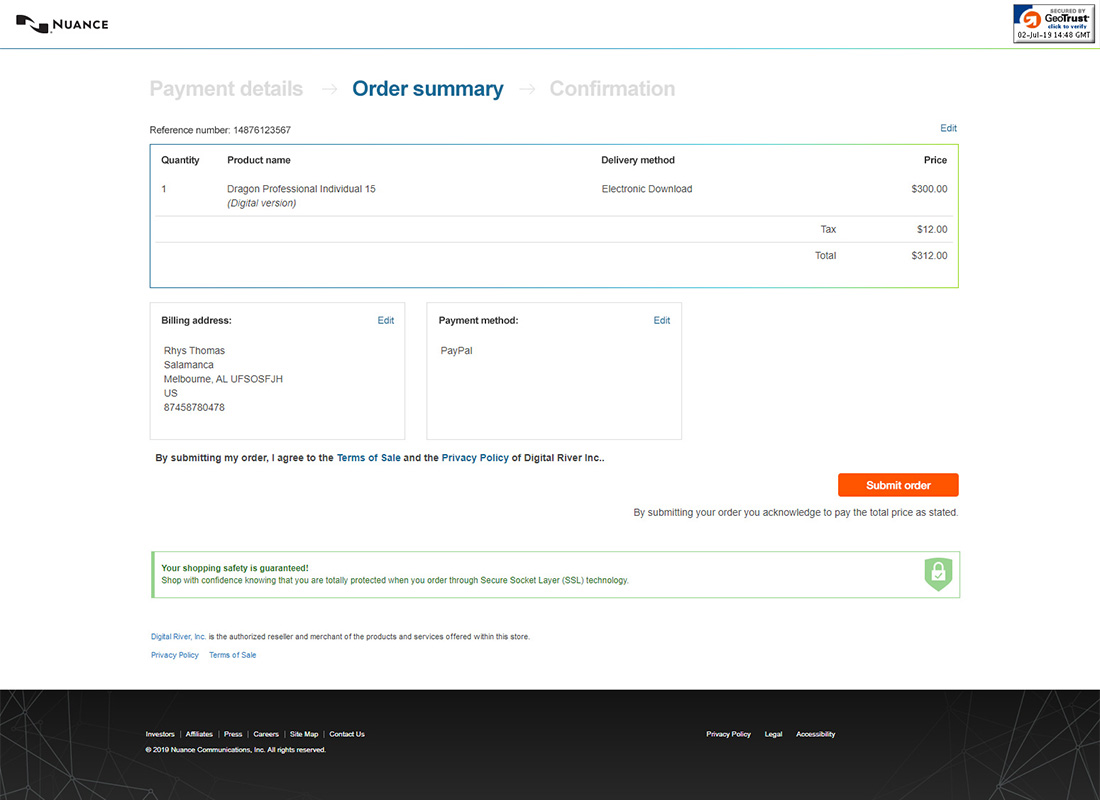Open Investors footer link
The image size is (1100, 800).
click(160, 734)
